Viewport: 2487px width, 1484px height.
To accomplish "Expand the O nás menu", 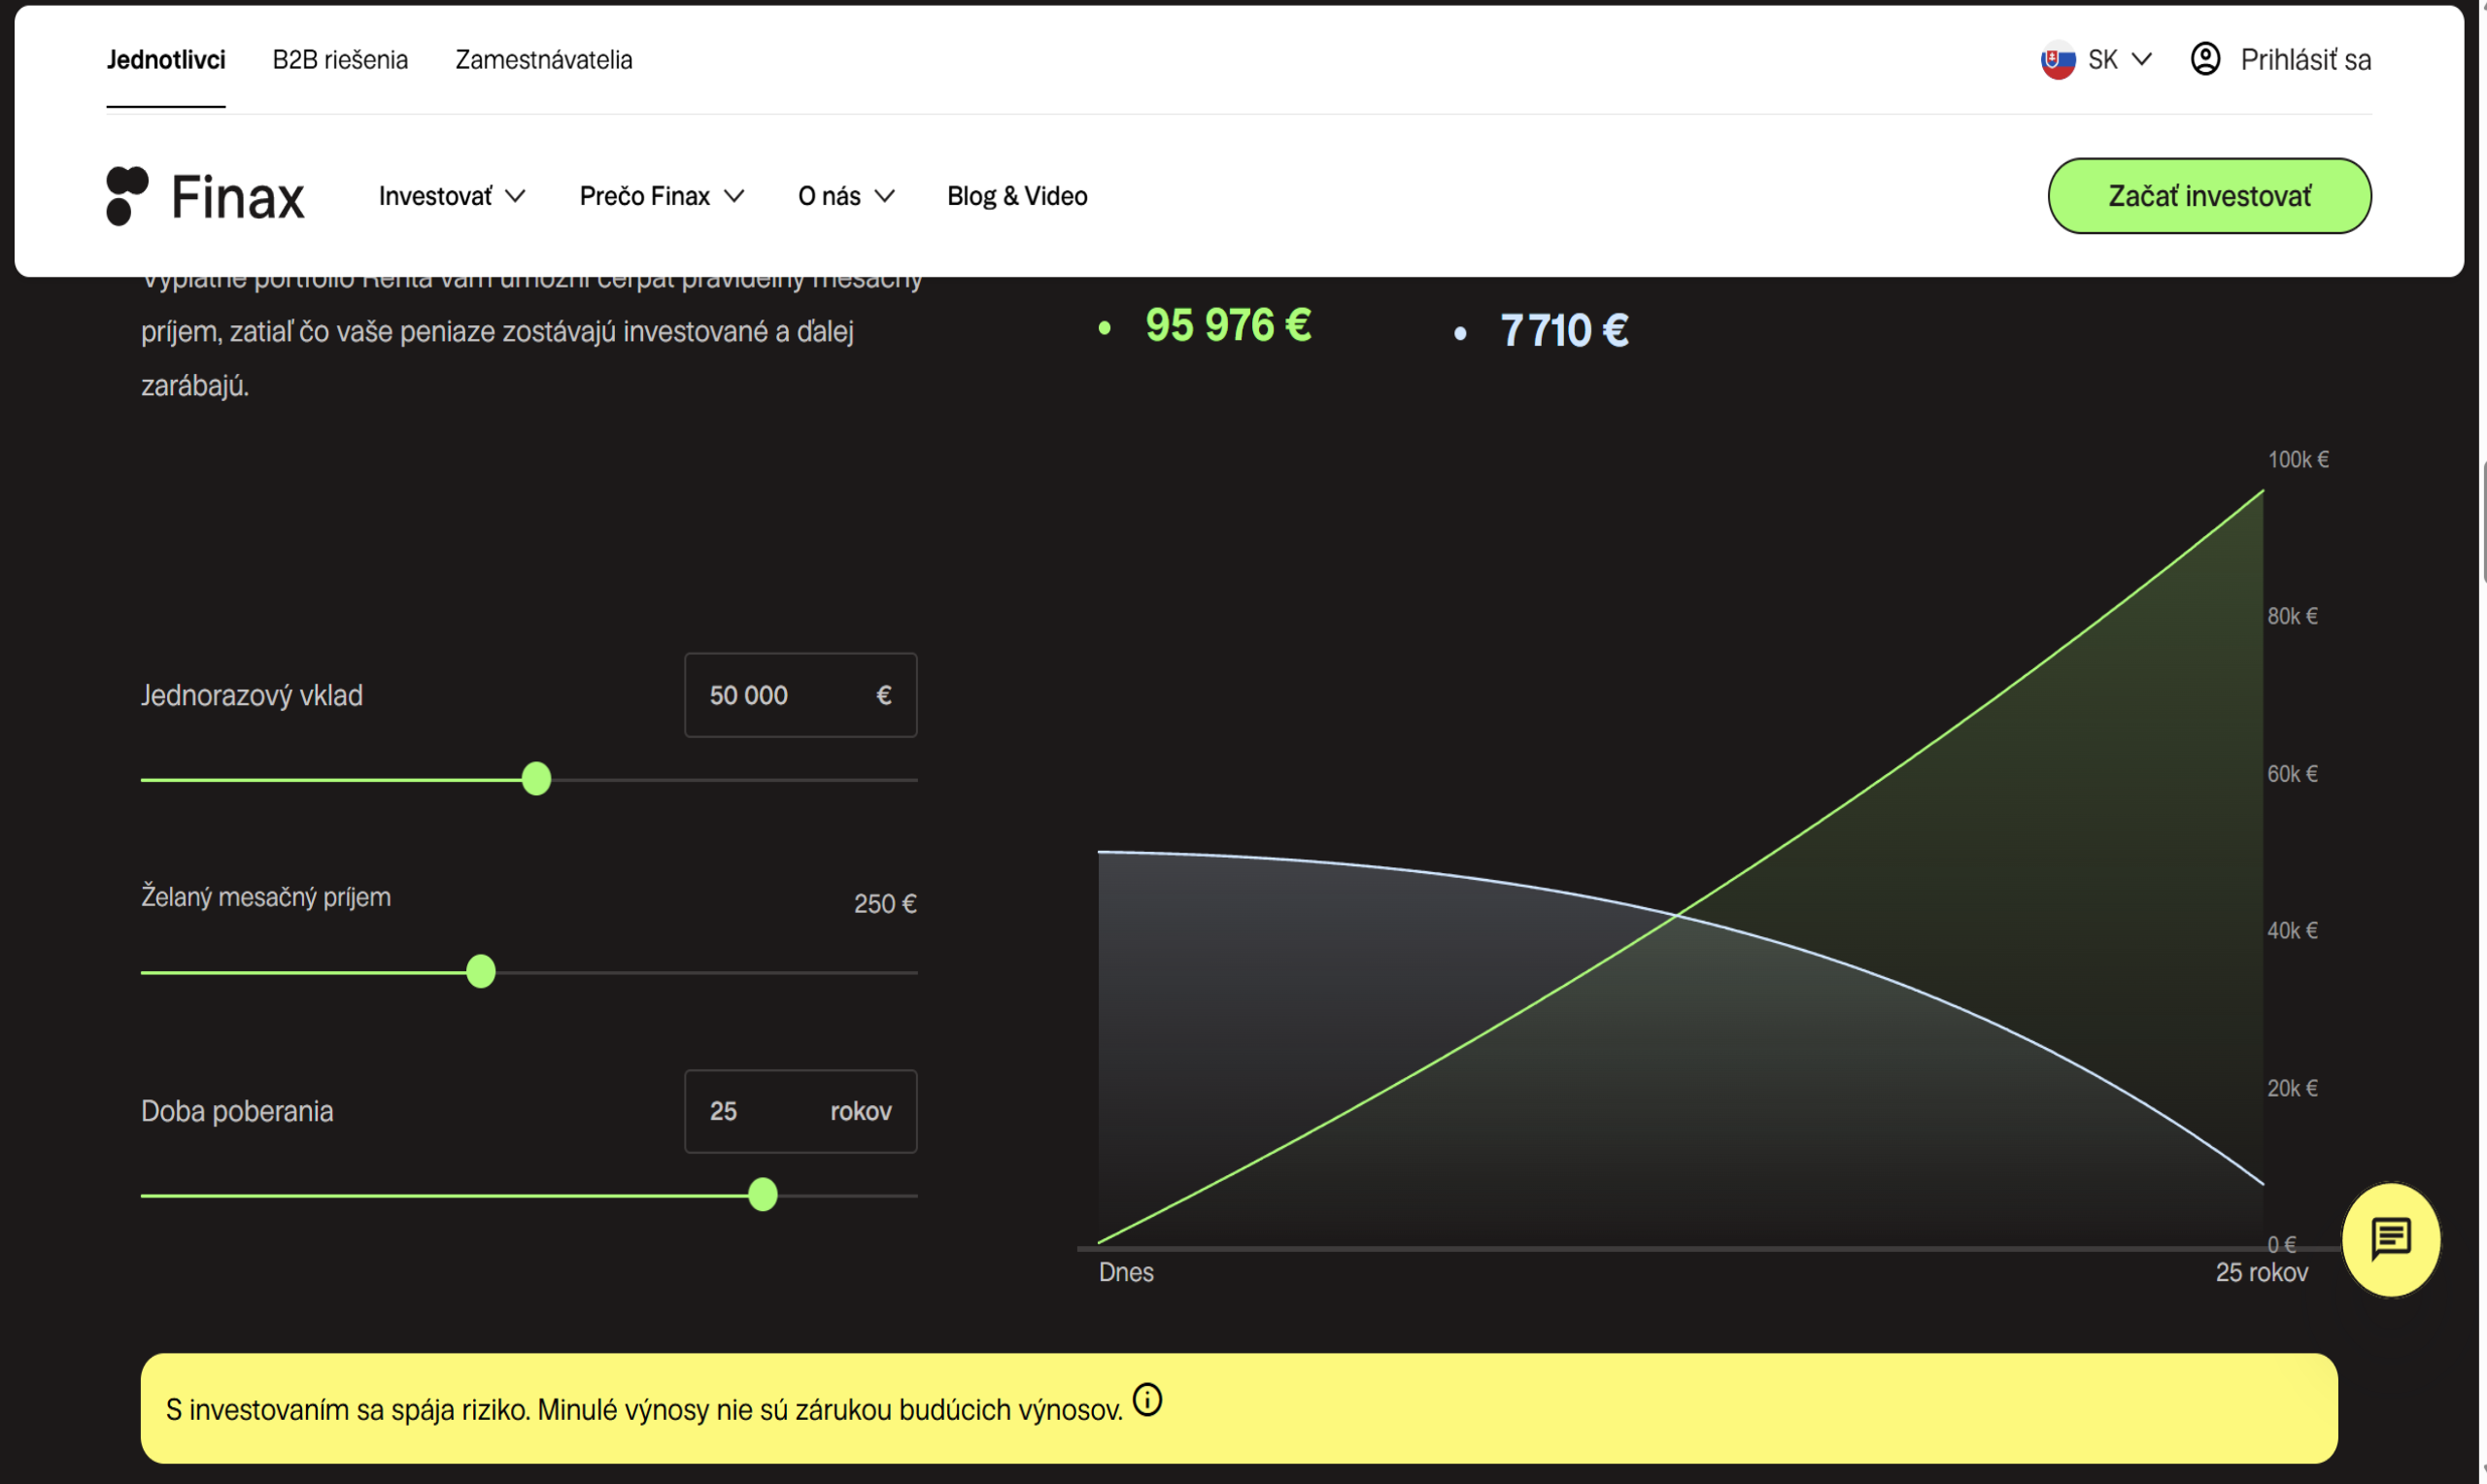I will click(845, 196).
